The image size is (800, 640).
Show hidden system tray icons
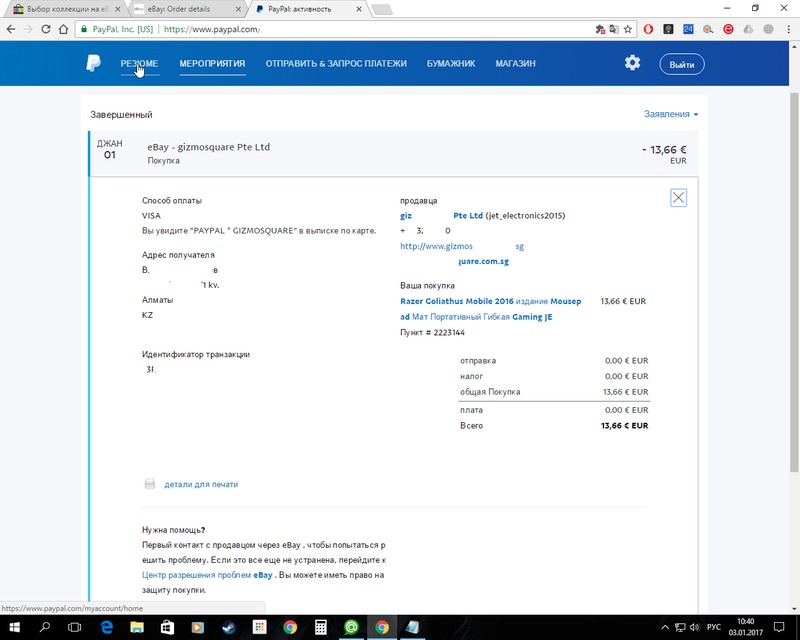pyautogui.click(x=665, y=627)
